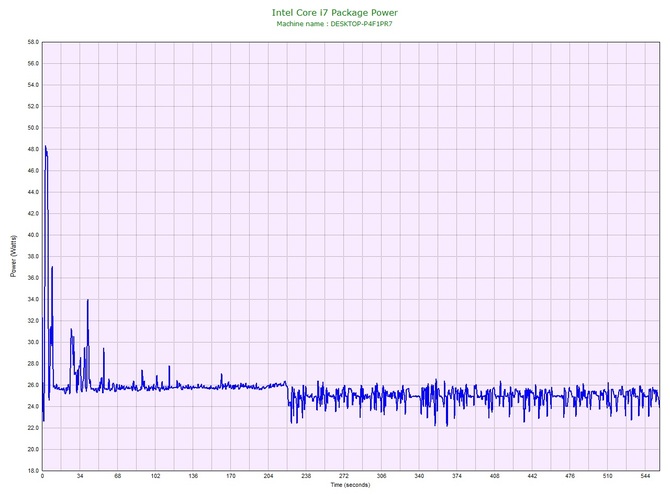The image size is (670, 502).
Task: Click the 374 time-axis tick label
Action: pos(457,476)
